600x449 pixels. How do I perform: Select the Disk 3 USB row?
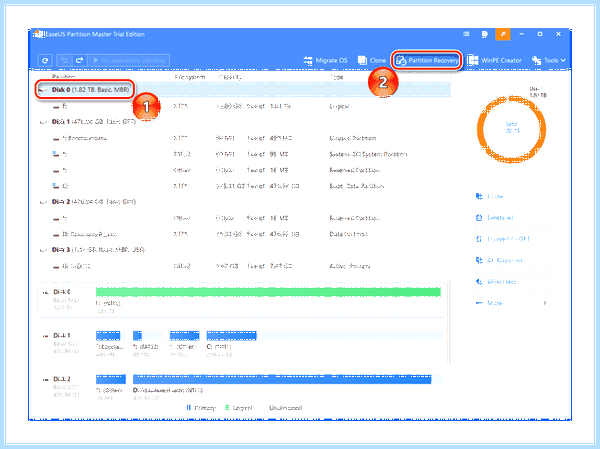243,250
